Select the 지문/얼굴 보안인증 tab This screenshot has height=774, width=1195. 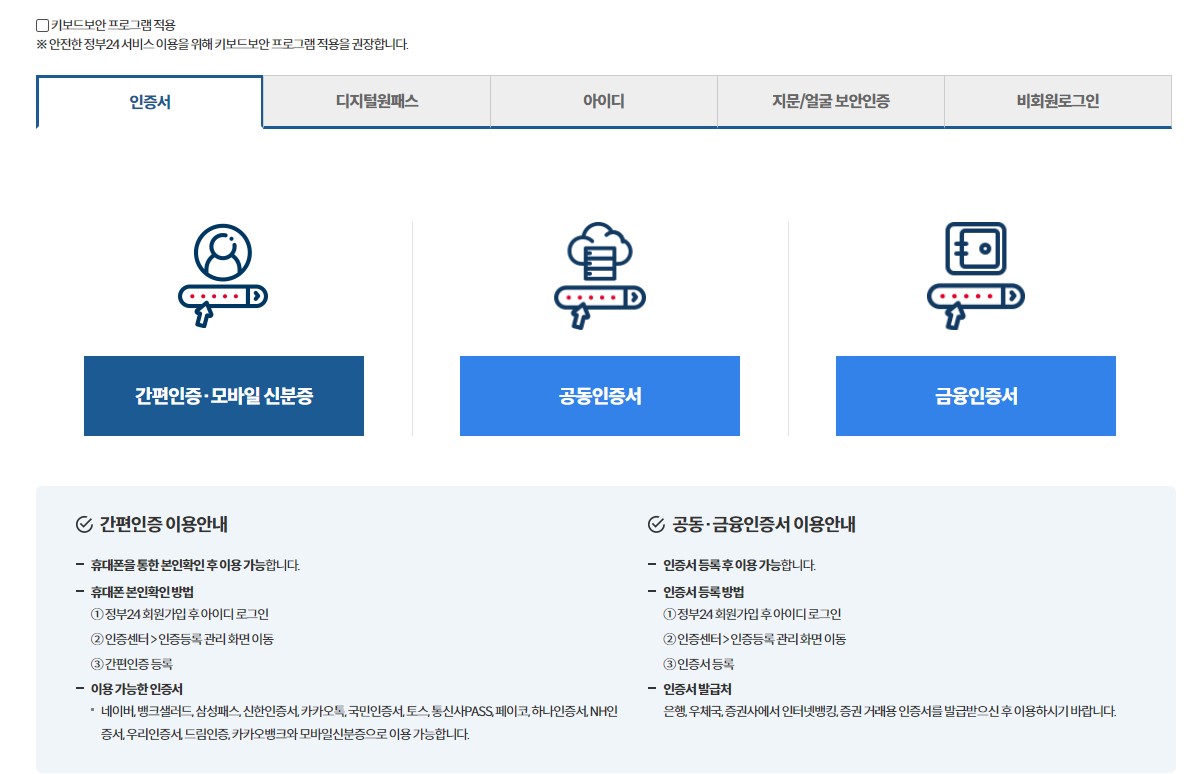pyautogui.click(x=830, y=102)
